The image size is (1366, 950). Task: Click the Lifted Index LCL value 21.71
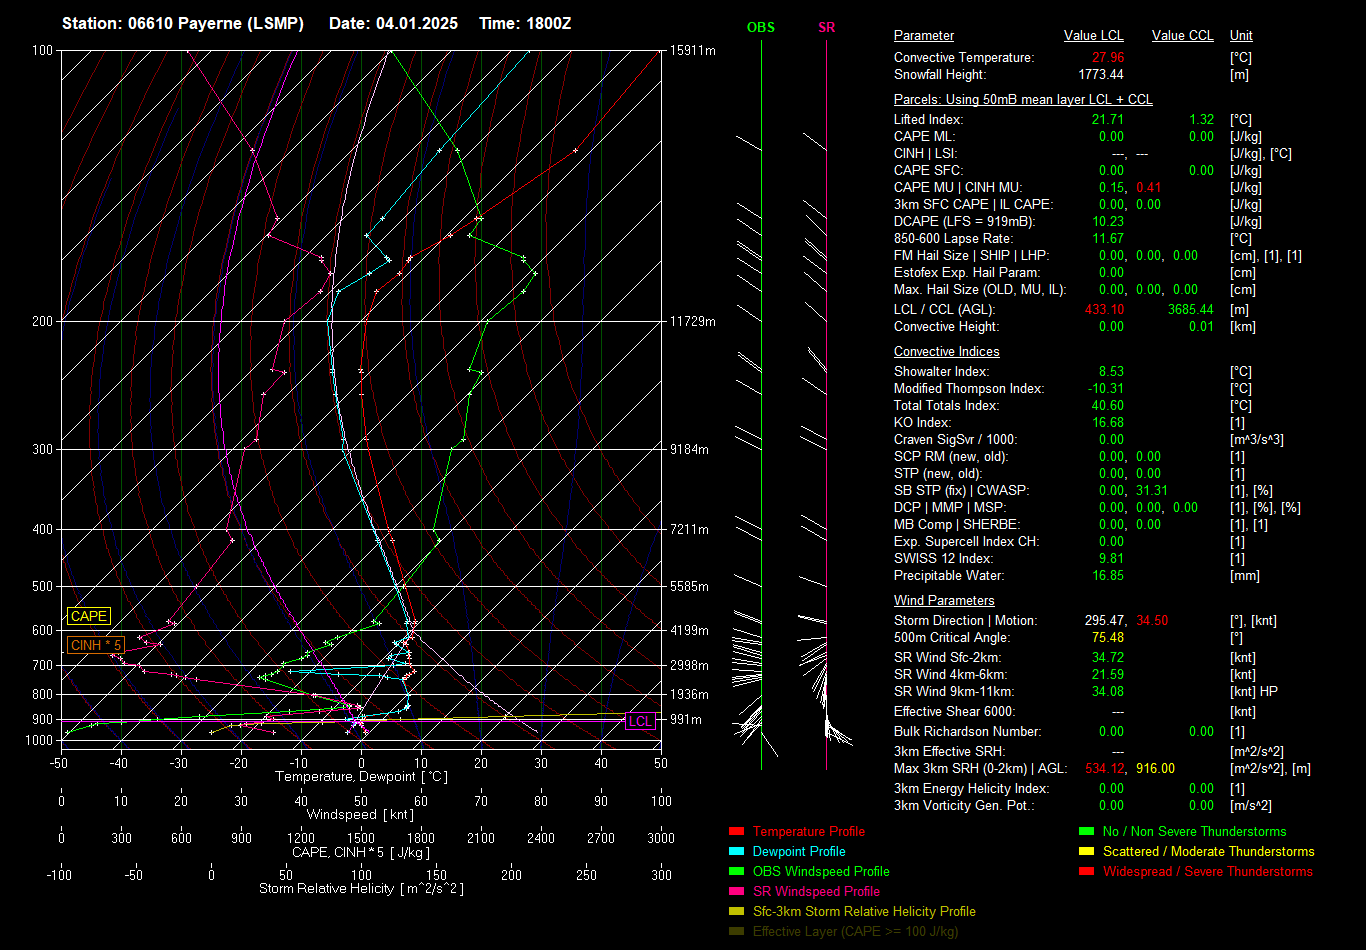[1108, 120]
